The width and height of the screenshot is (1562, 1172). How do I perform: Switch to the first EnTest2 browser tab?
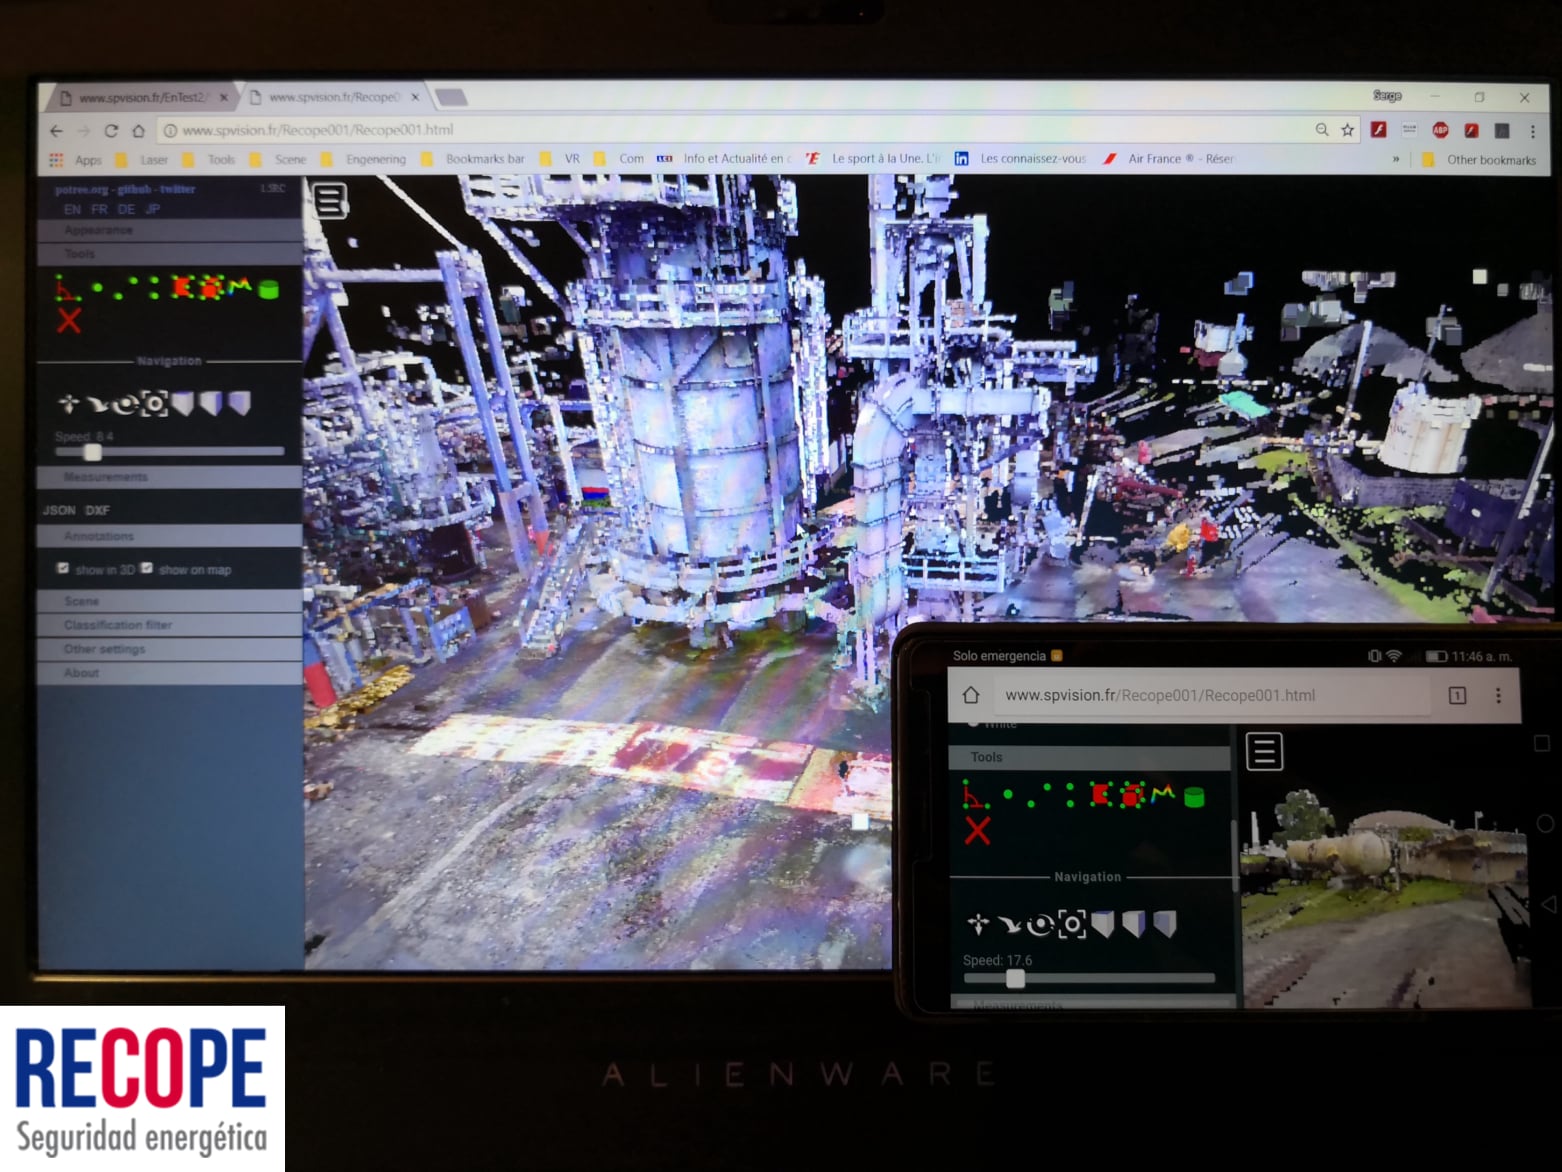click(x=140, y=97)
